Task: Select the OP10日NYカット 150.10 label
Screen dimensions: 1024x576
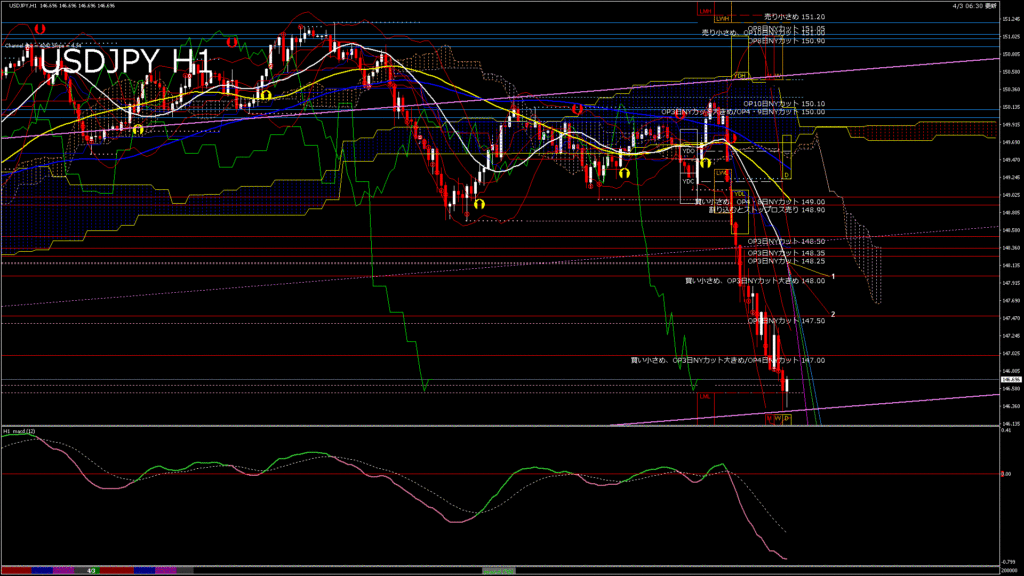Action: [x=786, y=103]
